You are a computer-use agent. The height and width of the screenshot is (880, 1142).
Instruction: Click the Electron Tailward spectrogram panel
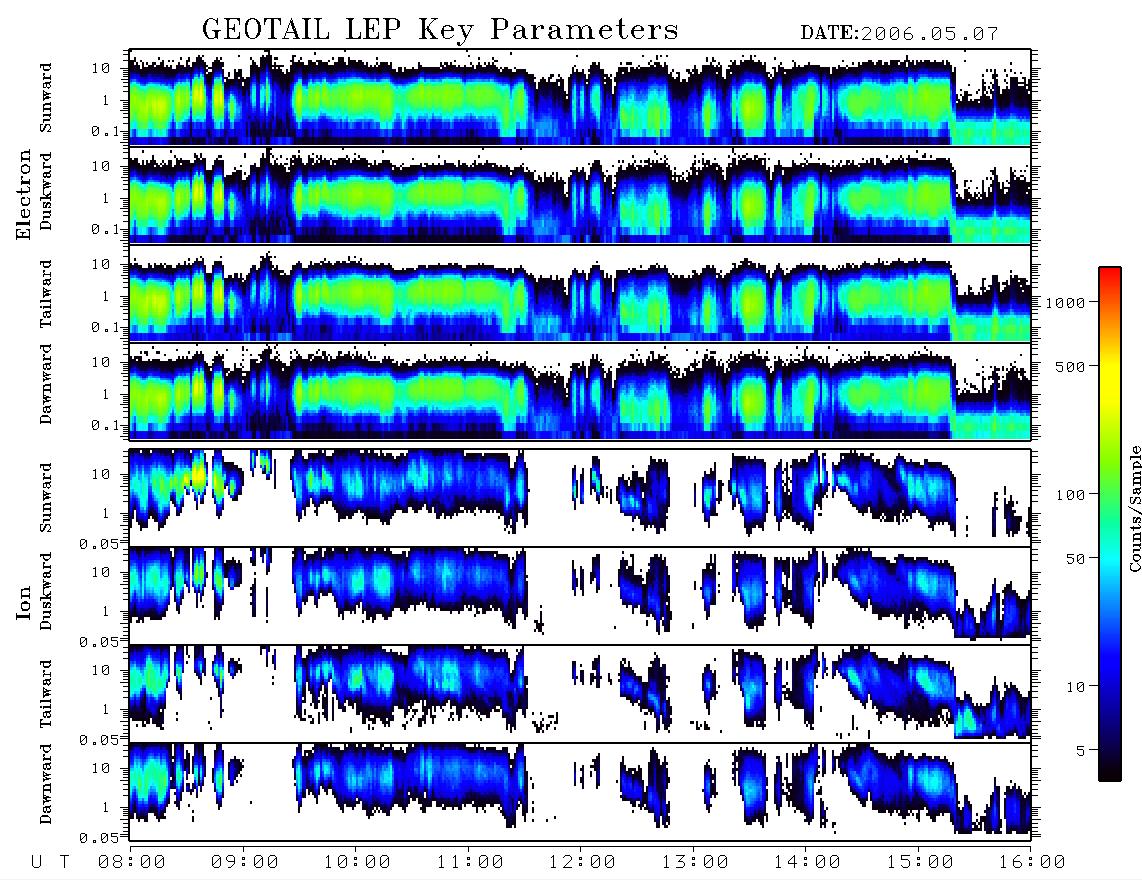coord(580,294)
